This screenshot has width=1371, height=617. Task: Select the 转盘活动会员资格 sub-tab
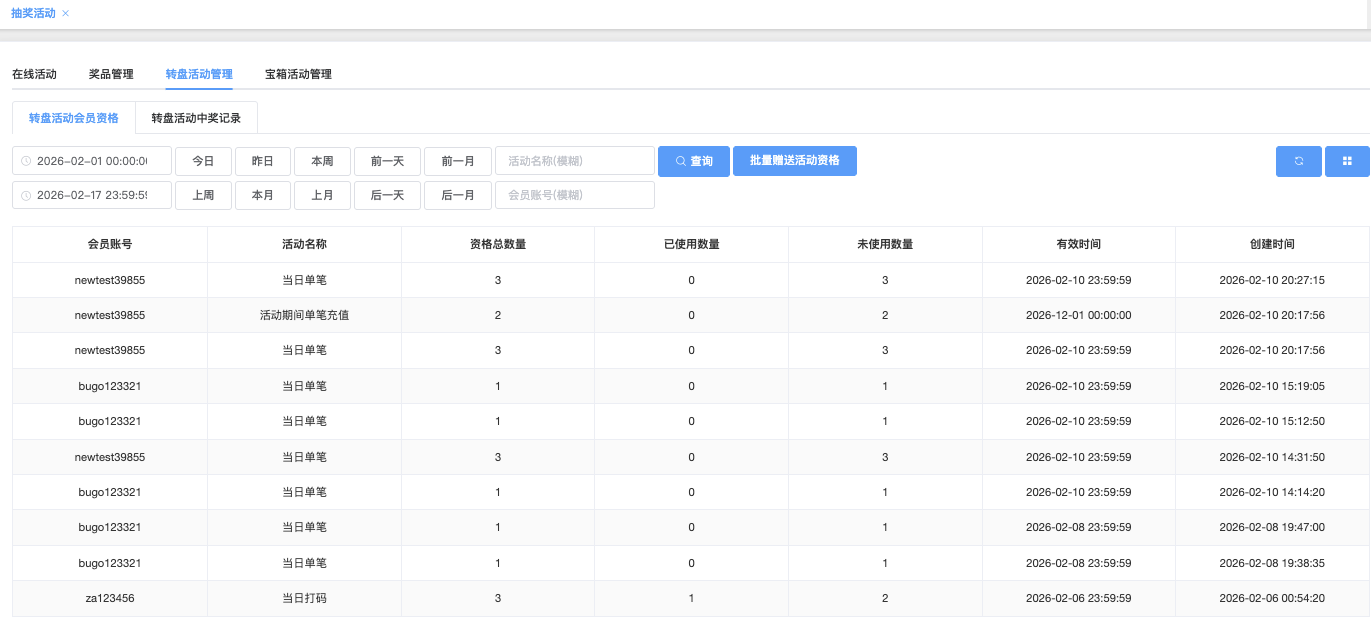[74, 118]
